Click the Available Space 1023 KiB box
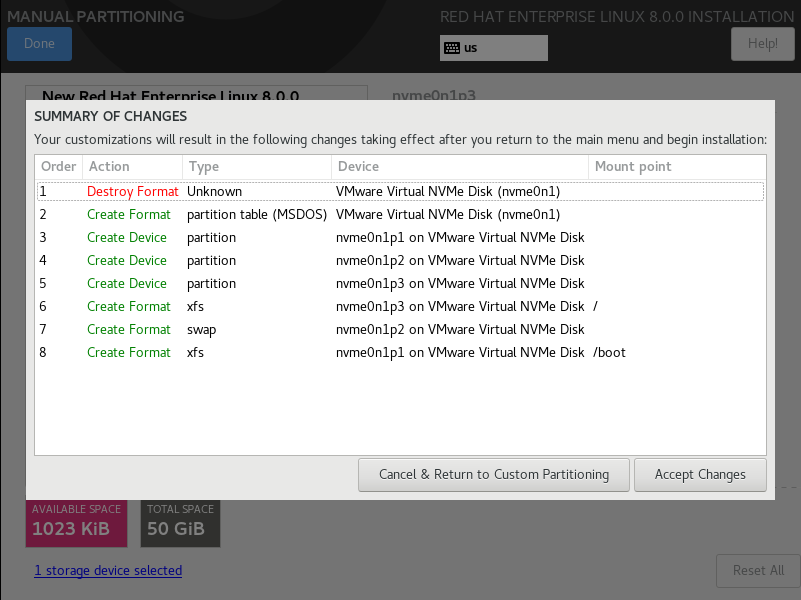The width and height of the screenshot is (801, 600). coord(77,523)
